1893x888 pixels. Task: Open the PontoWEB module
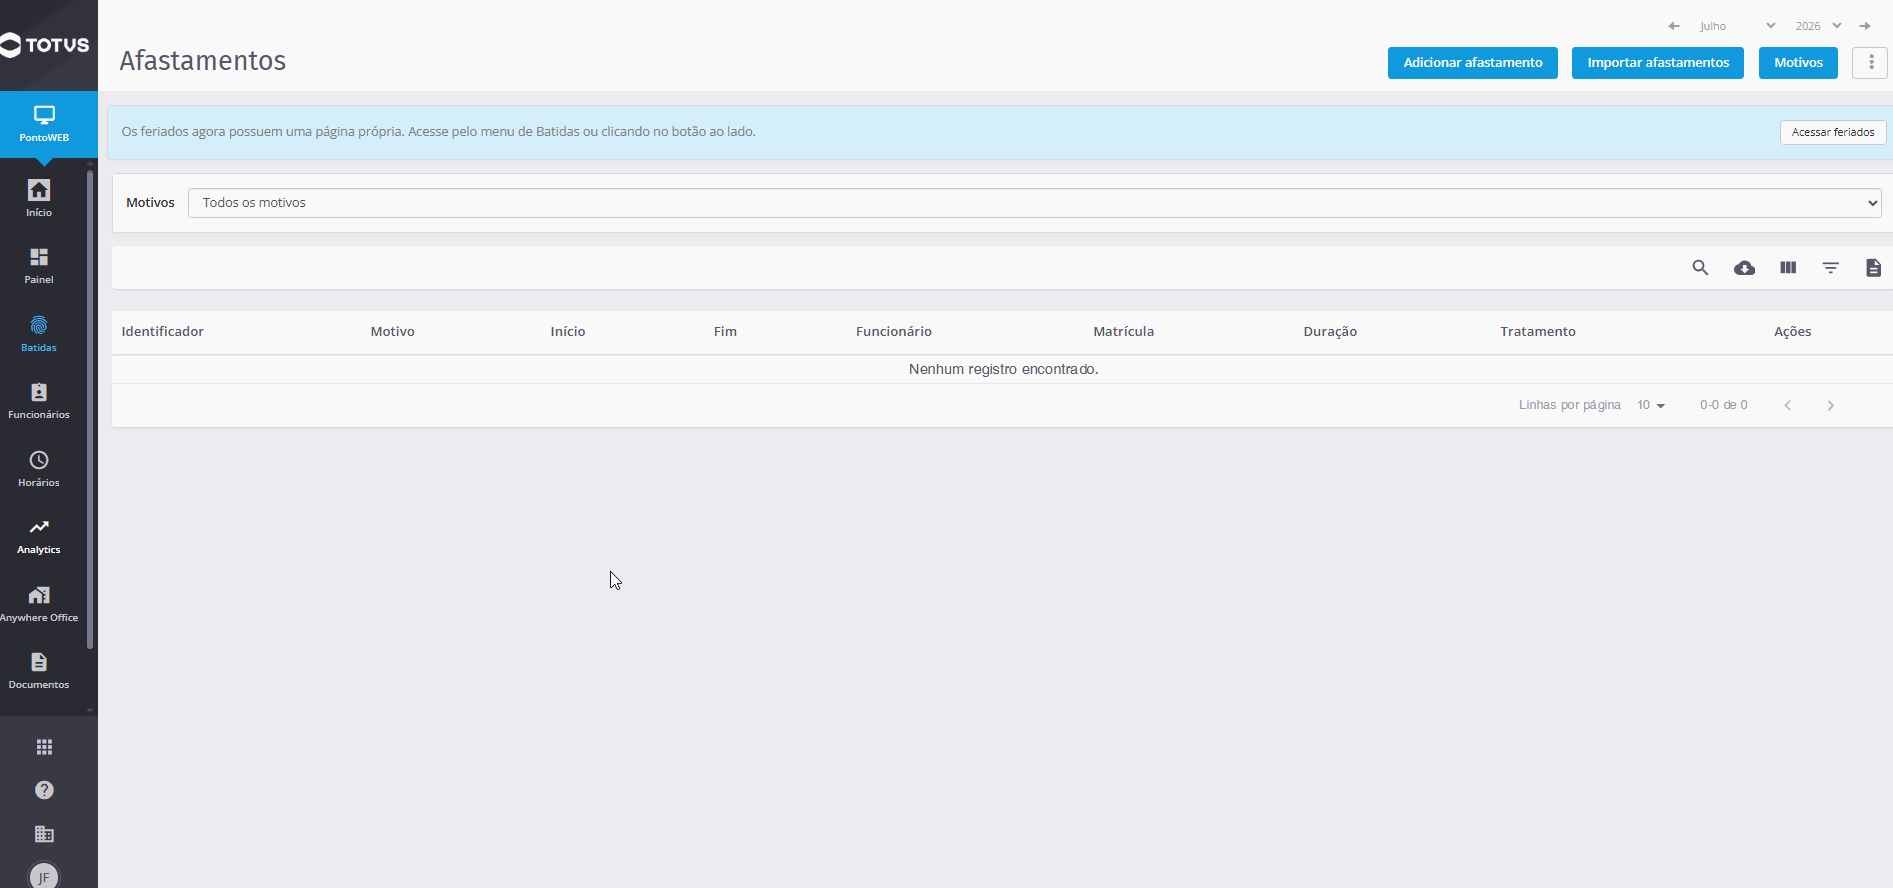click(44, 124)
